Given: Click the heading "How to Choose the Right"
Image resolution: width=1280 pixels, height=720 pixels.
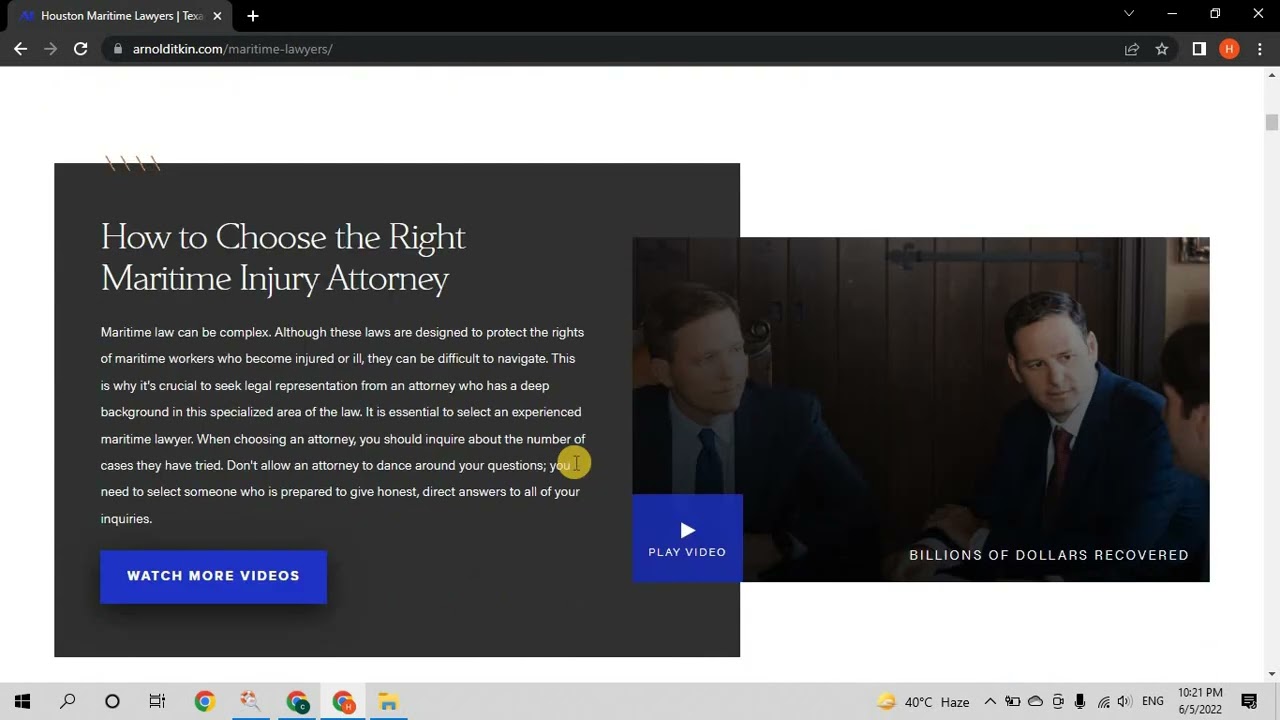Looking at the screenshot, I should point(283,238).
